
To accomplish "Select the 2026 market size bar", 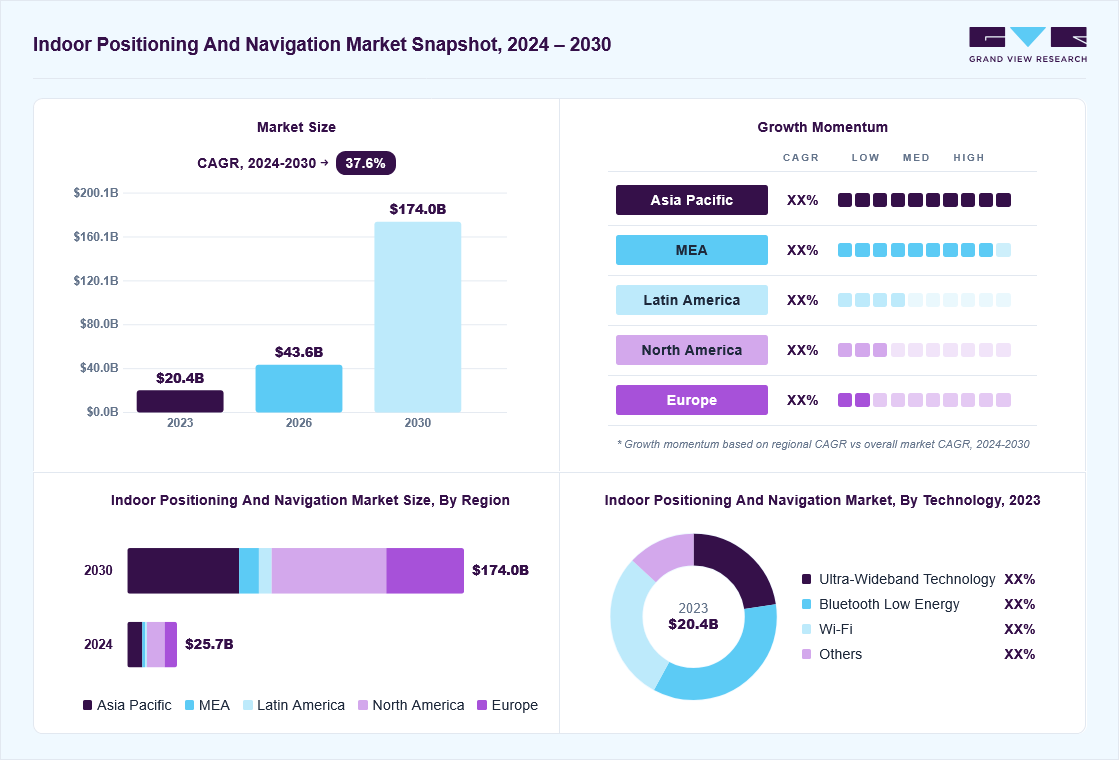I will pyautogui.click(x=299, y=389).
